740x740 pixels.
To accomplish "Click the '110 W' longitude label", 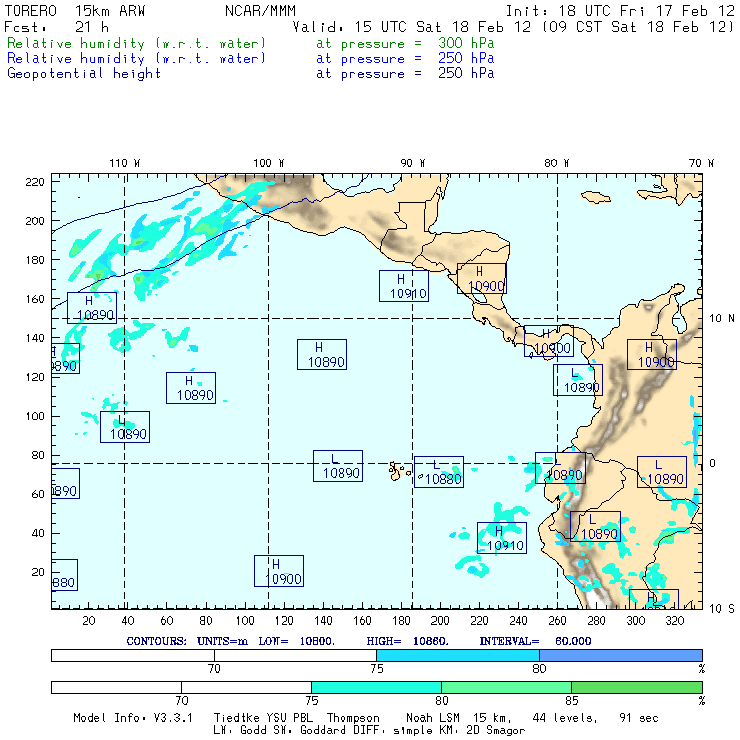I will [x=125, y=163].
